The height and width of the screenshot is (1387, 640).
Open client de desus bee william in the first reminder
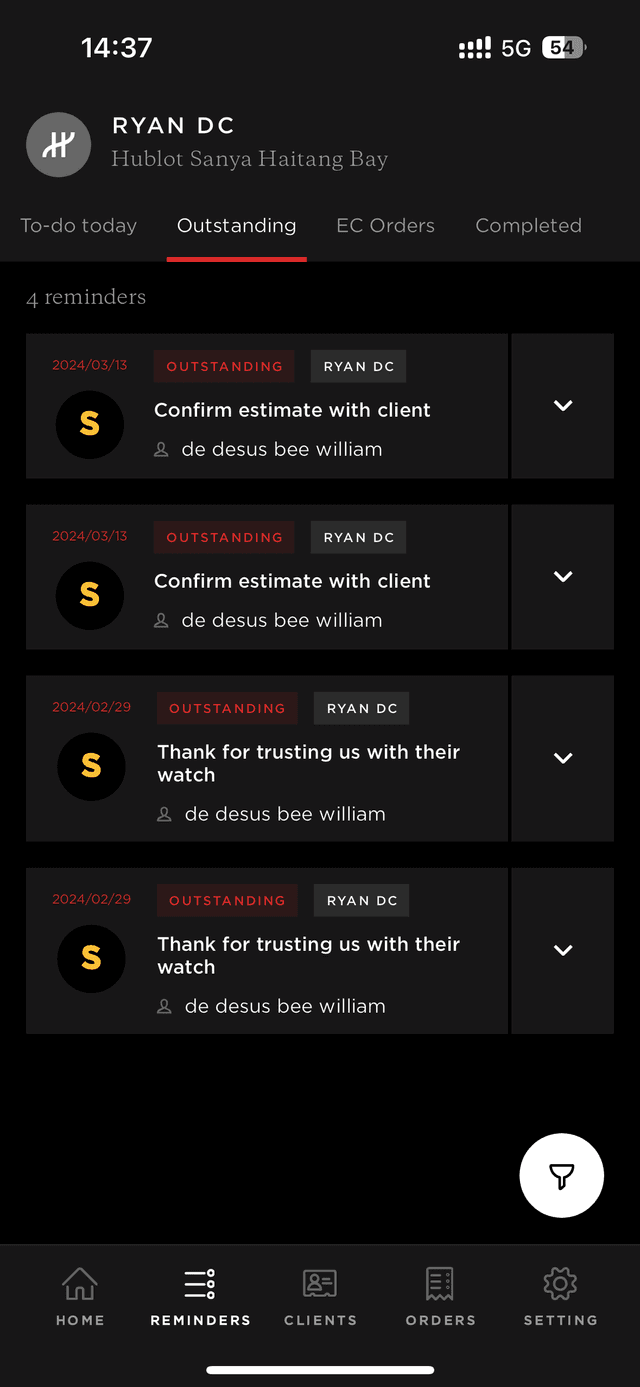tap(281, 450)
